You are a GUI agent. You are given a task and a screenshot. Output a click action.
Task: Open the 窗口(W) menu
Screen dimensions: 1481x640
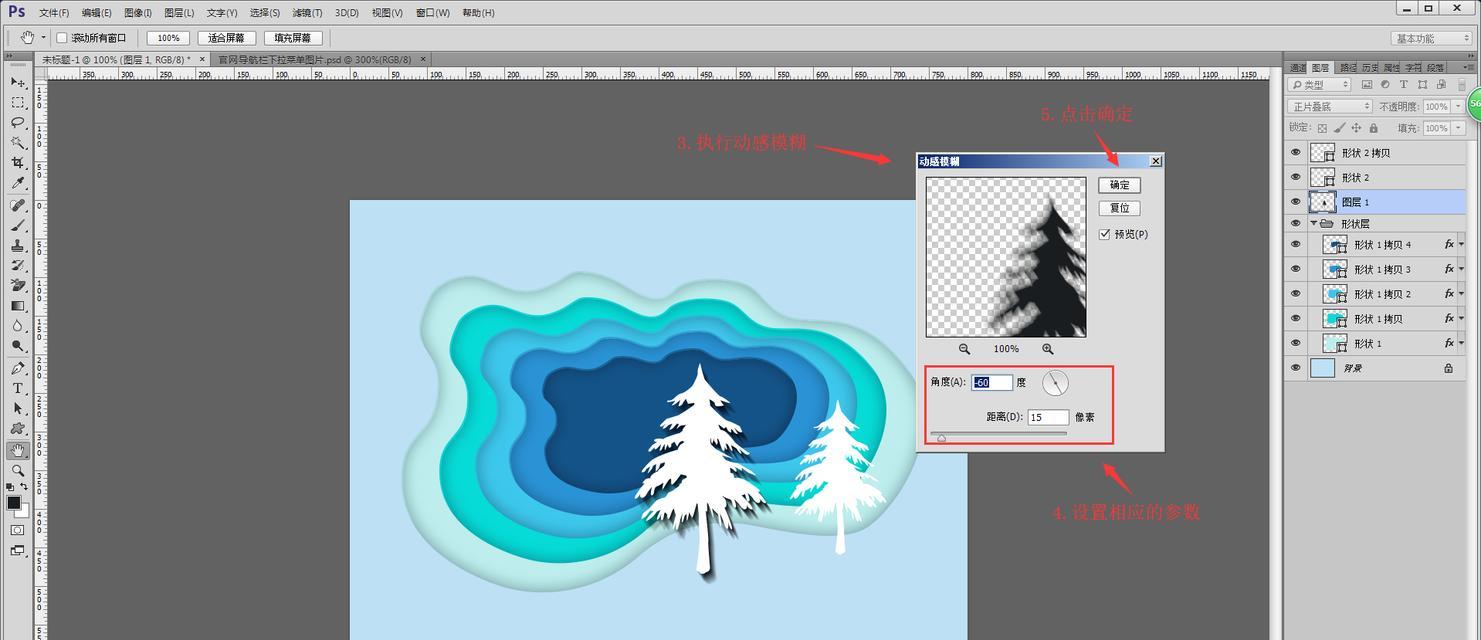pos(433,13)
